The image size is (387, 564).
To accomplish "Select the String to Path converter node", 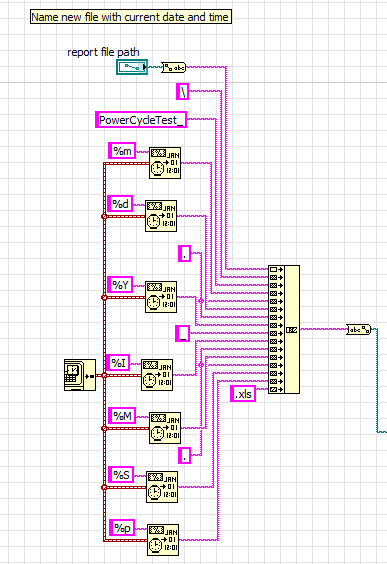I will 359,329.
